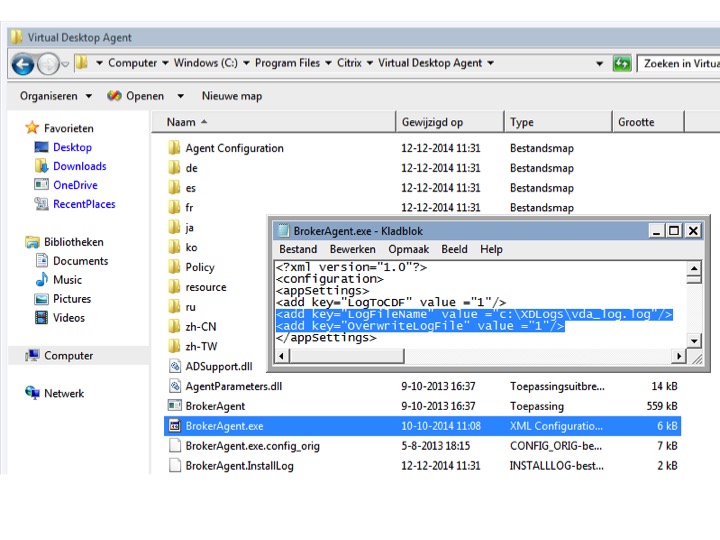This screenshot has width=720, height=540.
Task: Select the fr folder icon
Action: click(x=174, y=207)
